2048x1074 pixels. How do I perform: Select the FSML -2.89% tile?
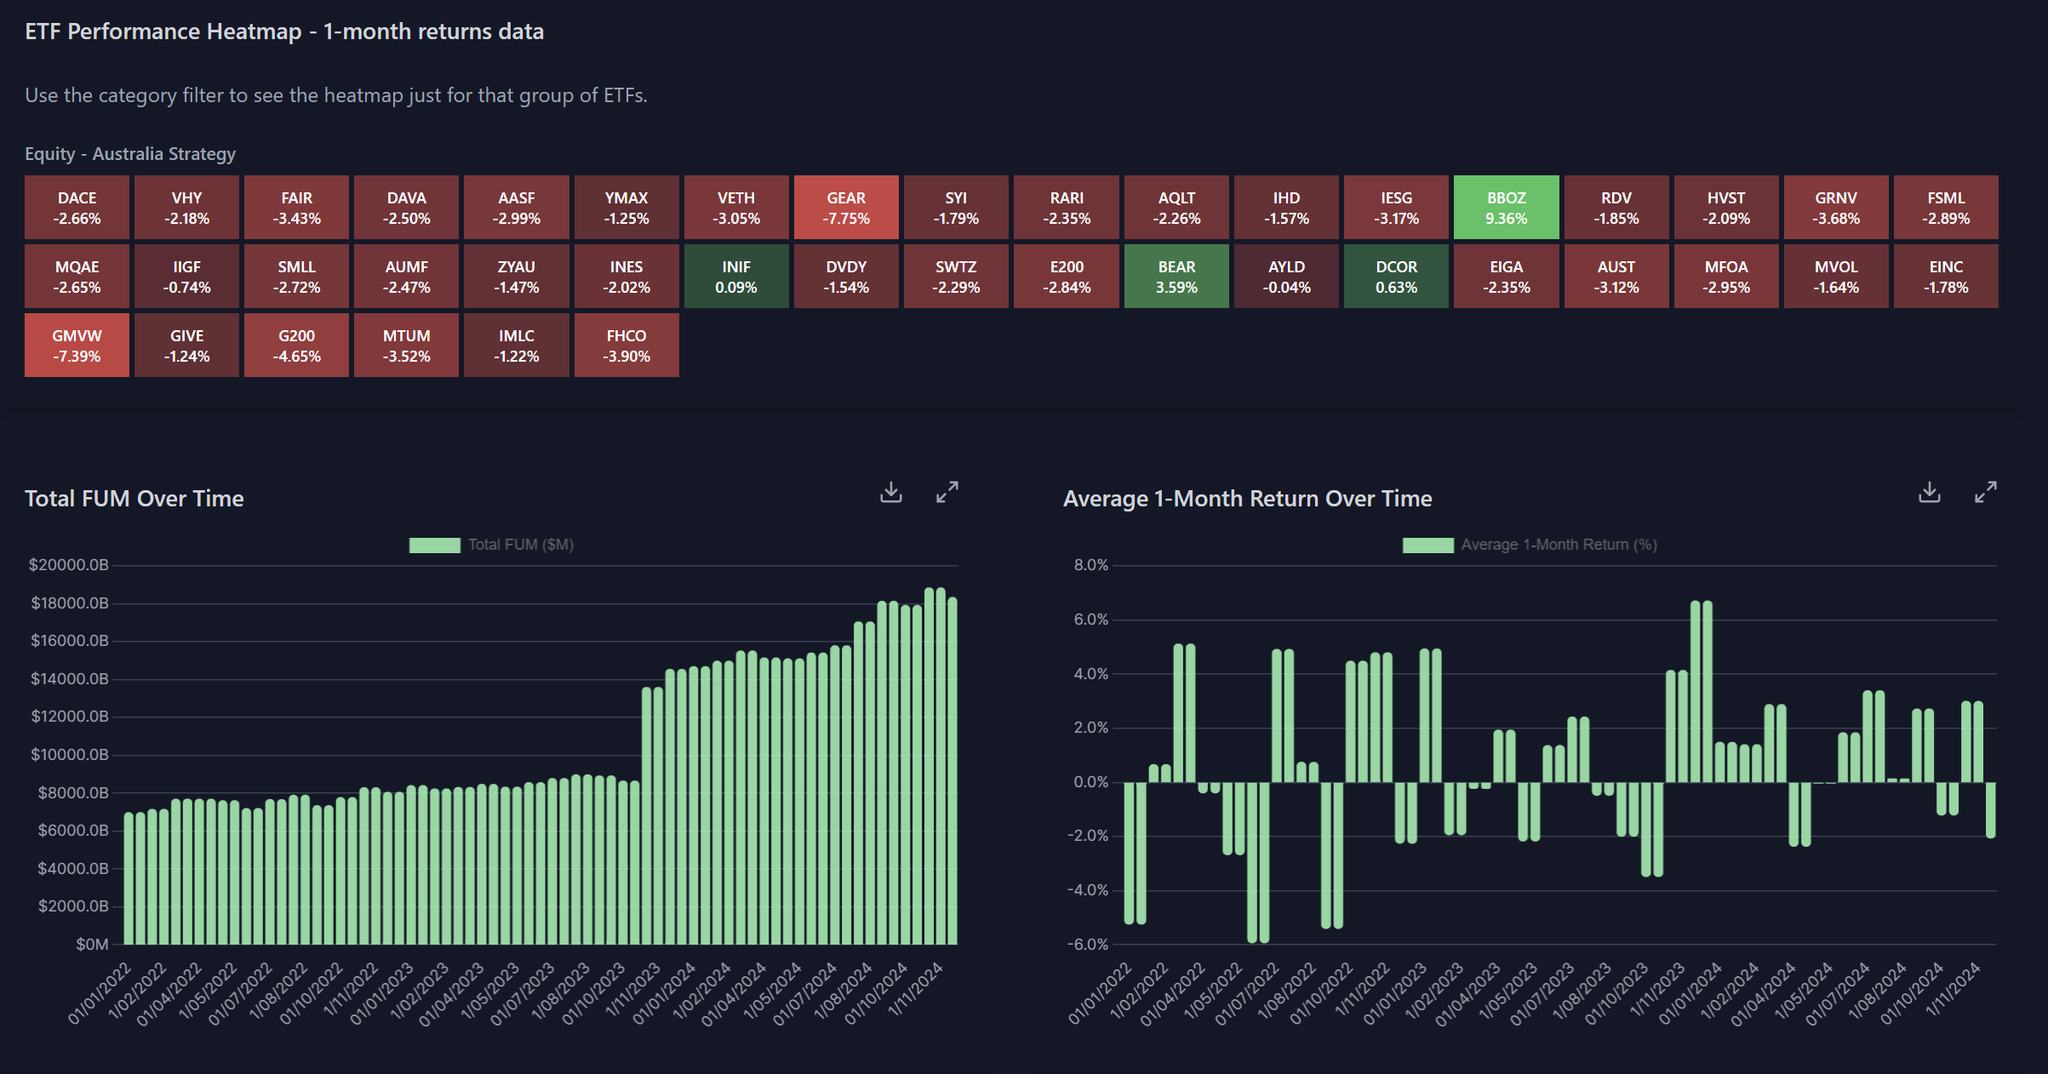pos(1946,207)
